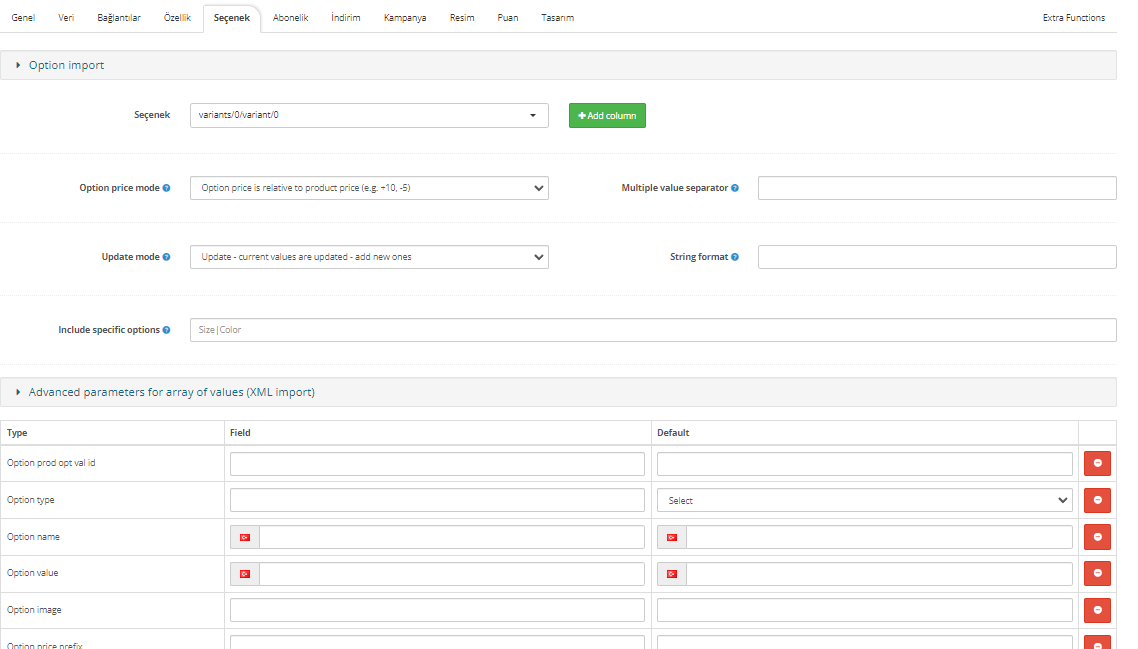
Task: Click help icon next to Multiple value separator
Action: point(734,188)
